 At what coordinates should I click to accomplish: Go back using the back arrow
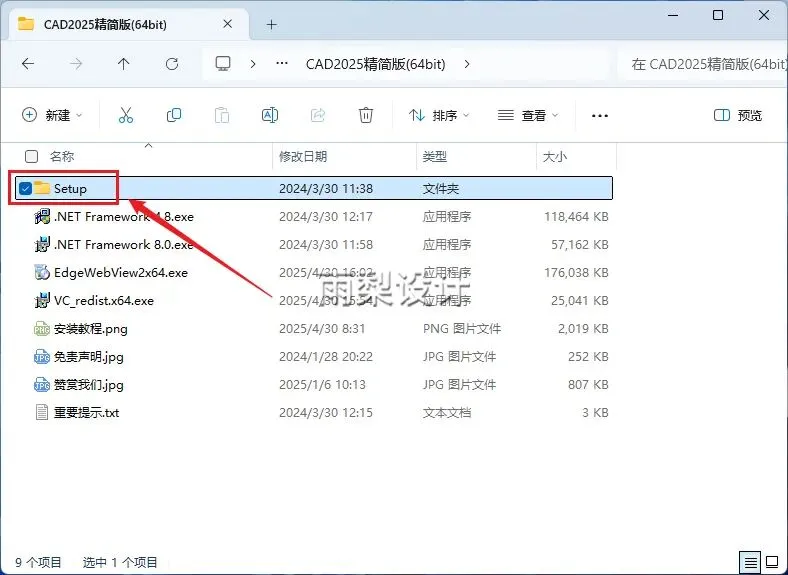(x=28, y=64)
